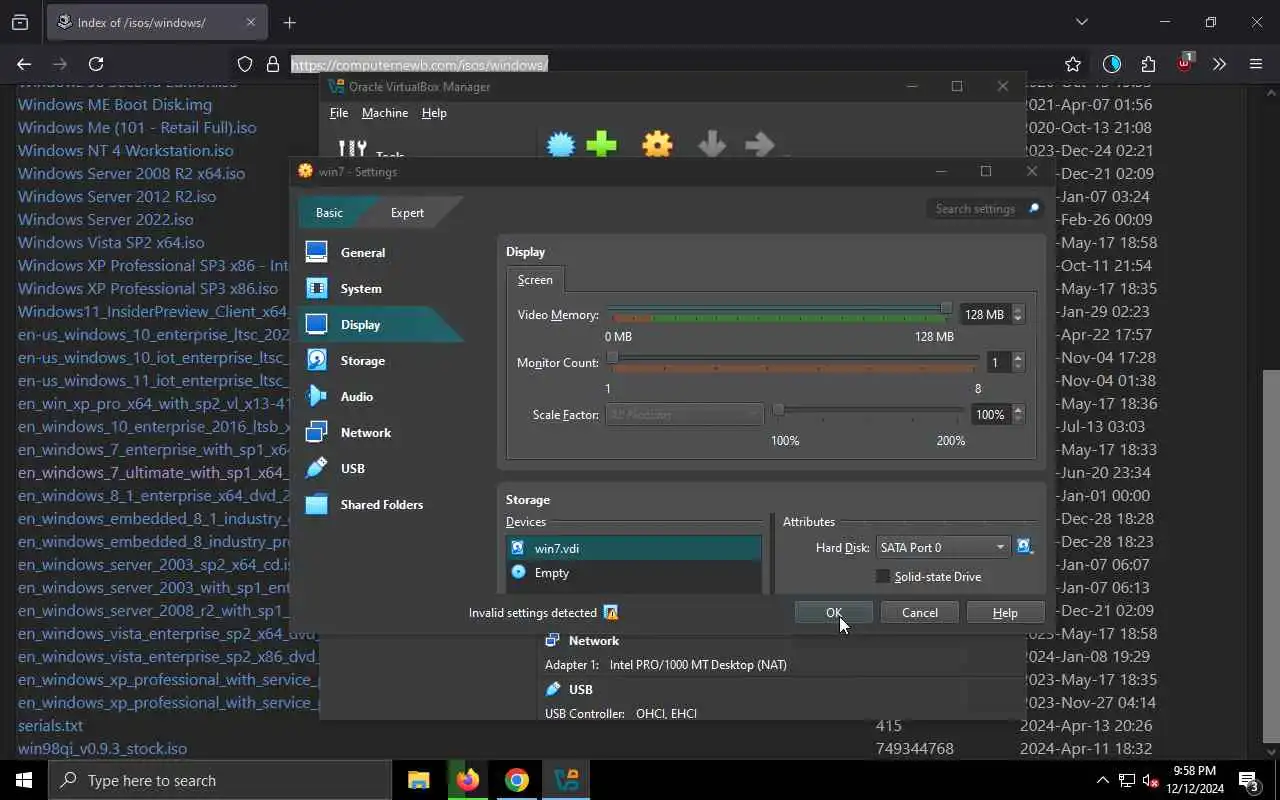Select the Screen tab in Display

point(535,280)
